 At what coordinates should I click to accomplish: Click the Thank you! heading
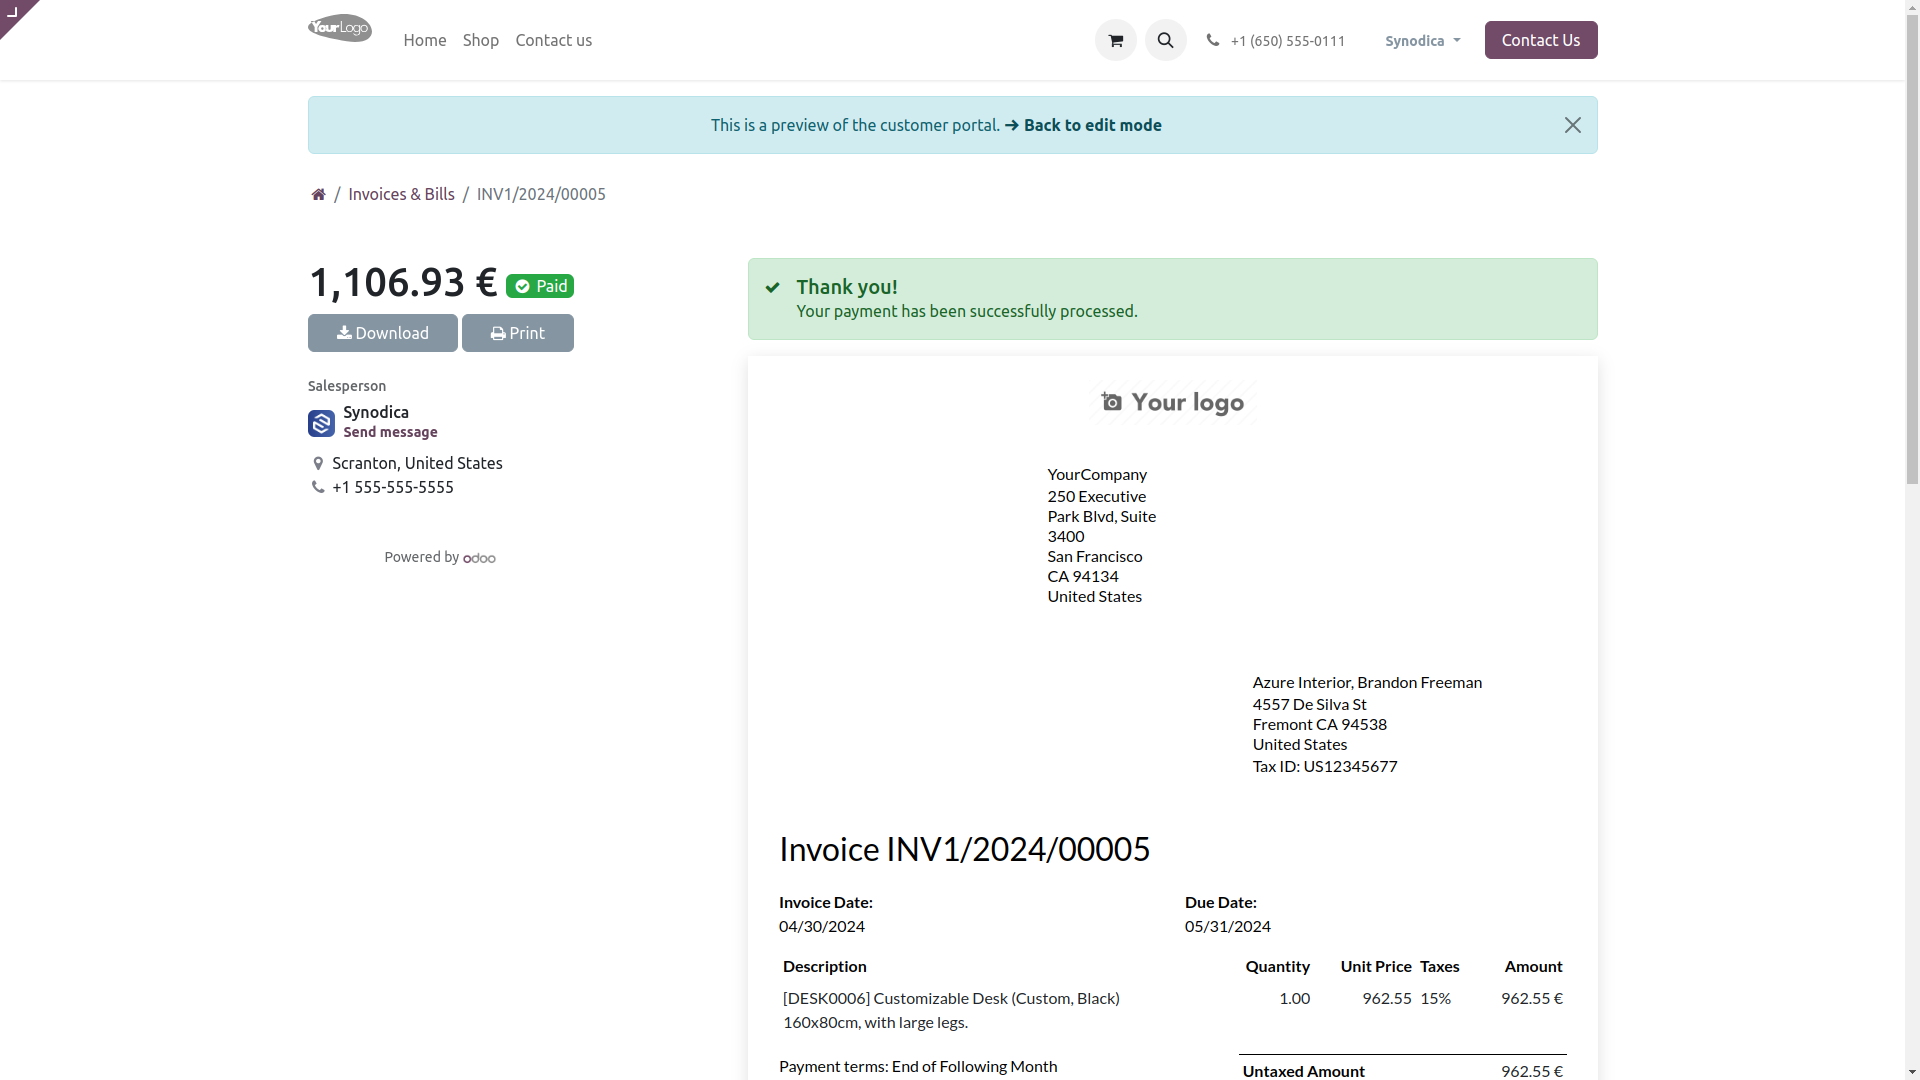[x=847, y=287]
